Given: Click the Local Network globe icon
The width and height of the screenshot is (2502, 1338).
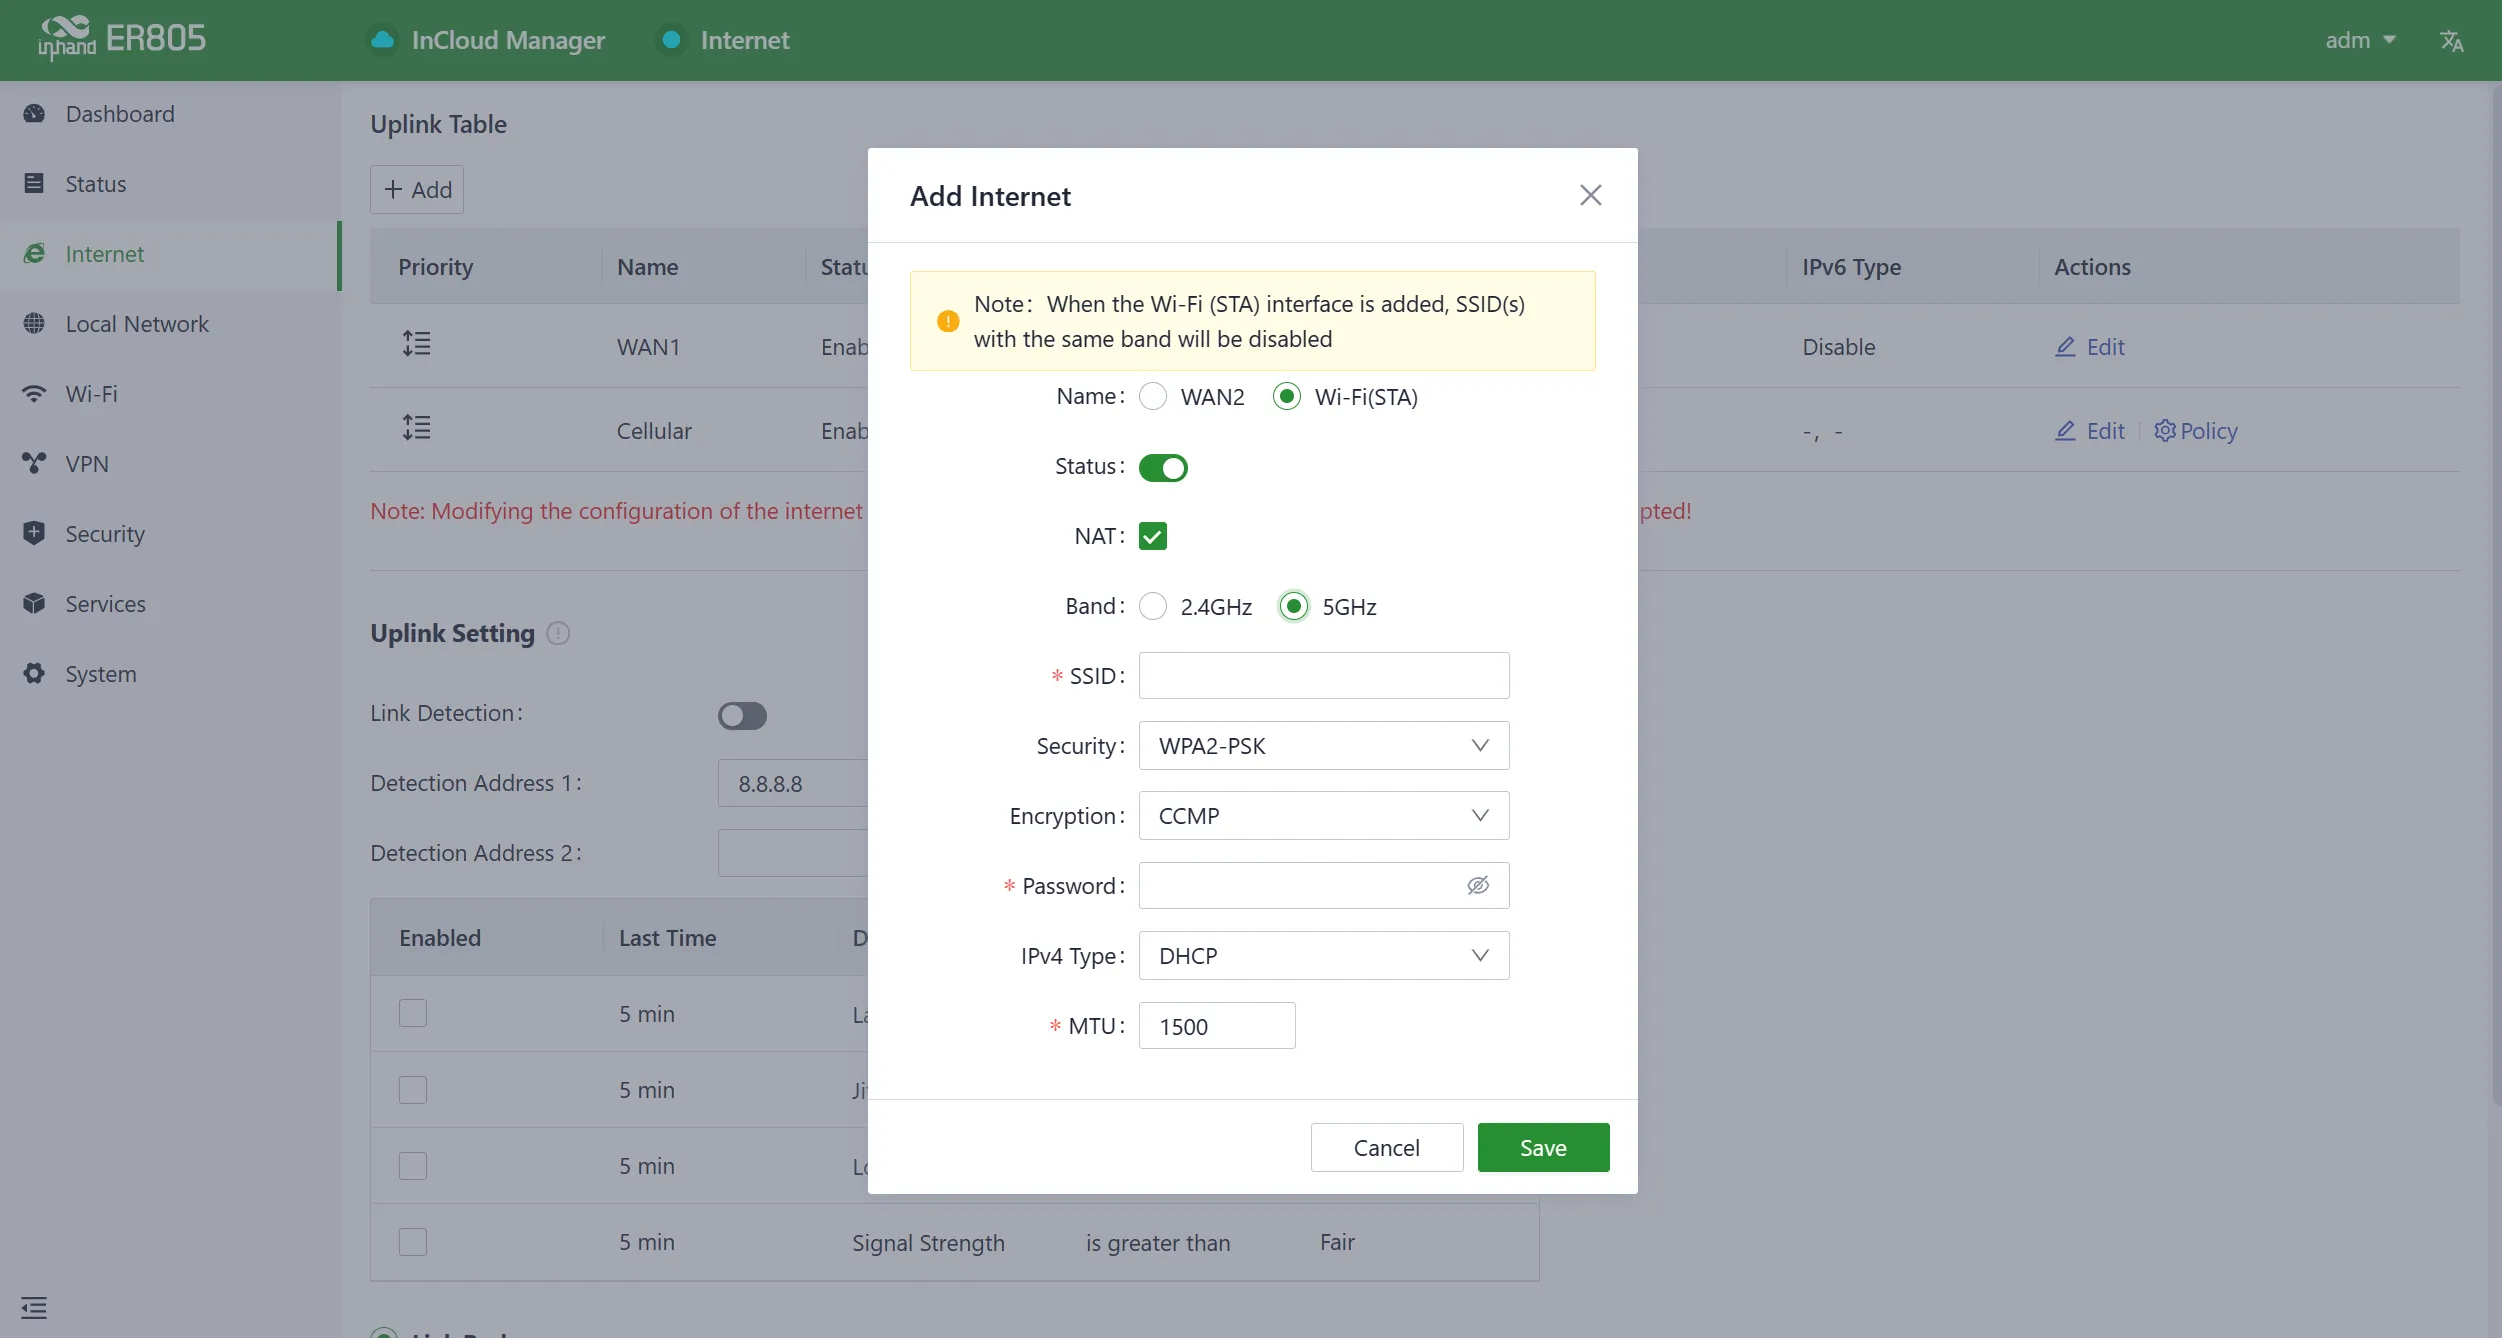Looking at the screenshot, I should 34,323.
